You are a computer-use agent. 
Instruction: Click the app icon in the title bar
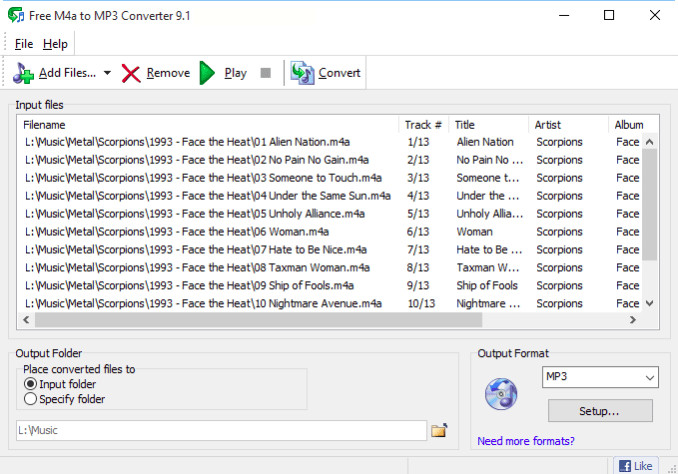coord(16,15)
